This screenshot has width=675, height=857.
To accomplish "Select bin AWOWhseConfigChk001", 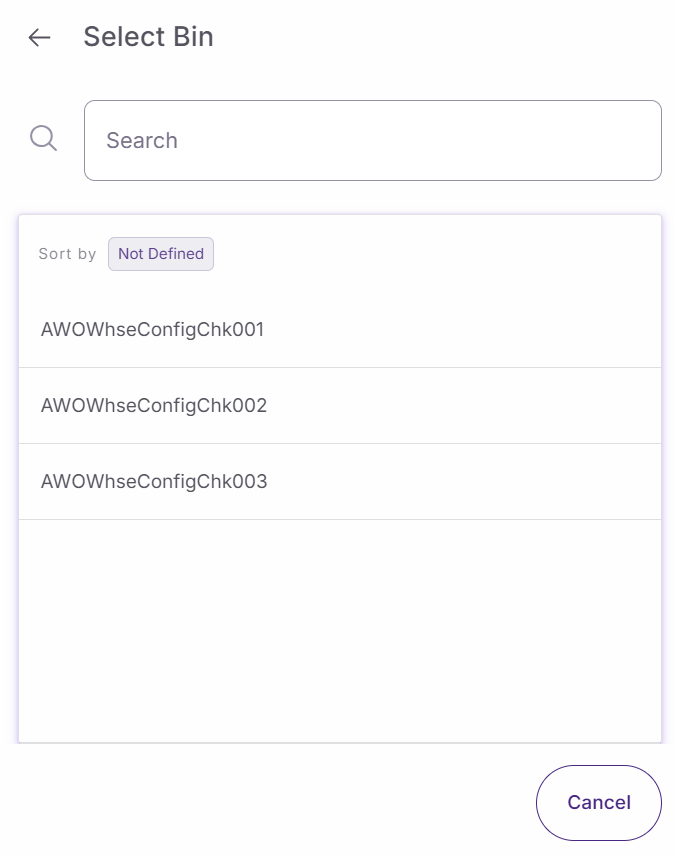I will [152, 329].
